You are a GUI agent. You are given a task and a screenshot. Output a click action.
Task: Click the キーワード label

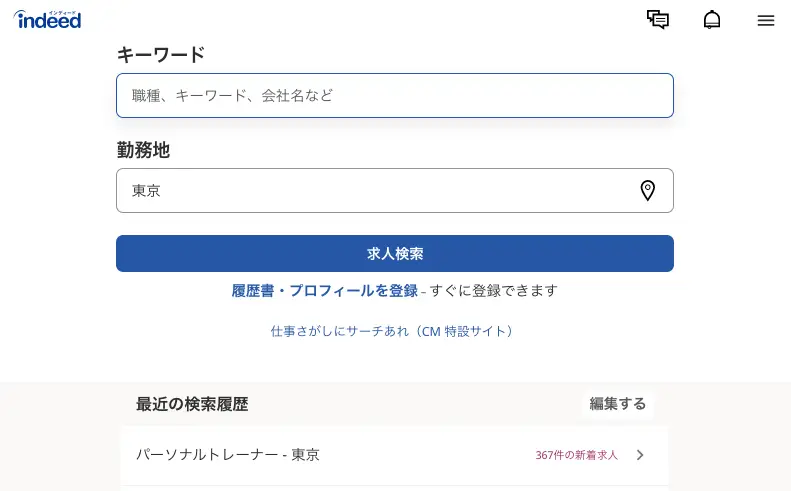click(161, 54)
